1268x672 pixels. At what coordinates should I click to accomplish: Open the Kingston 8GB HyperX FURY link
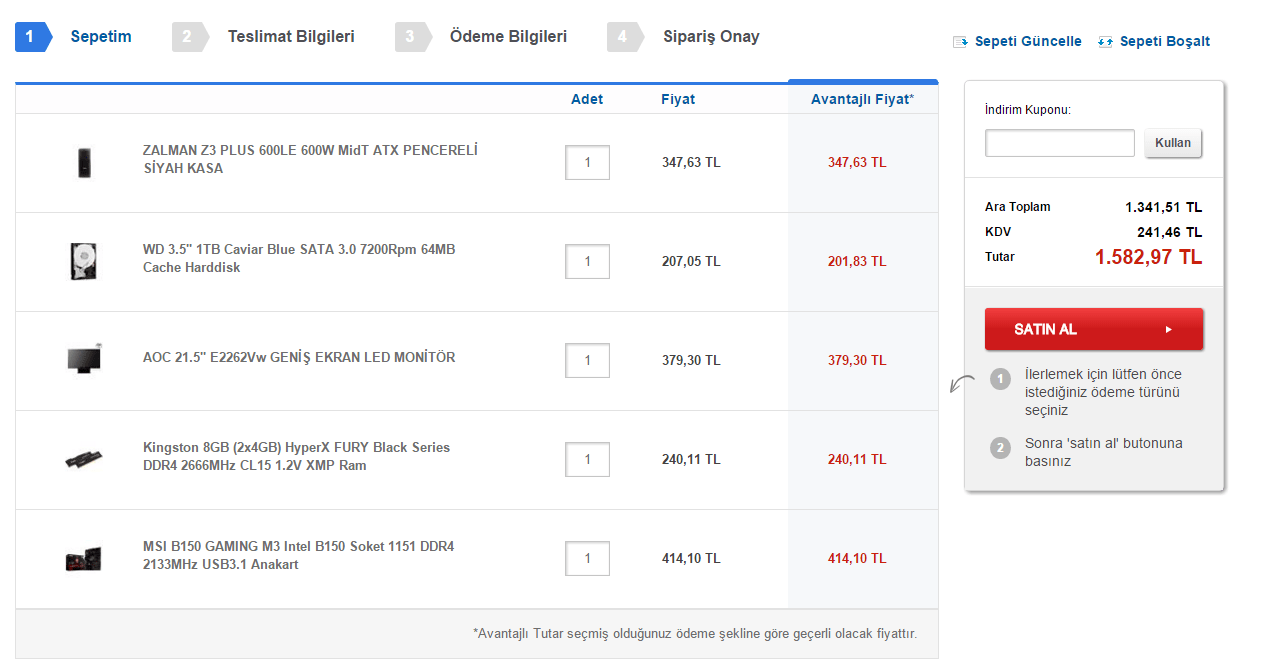[296, 457]
